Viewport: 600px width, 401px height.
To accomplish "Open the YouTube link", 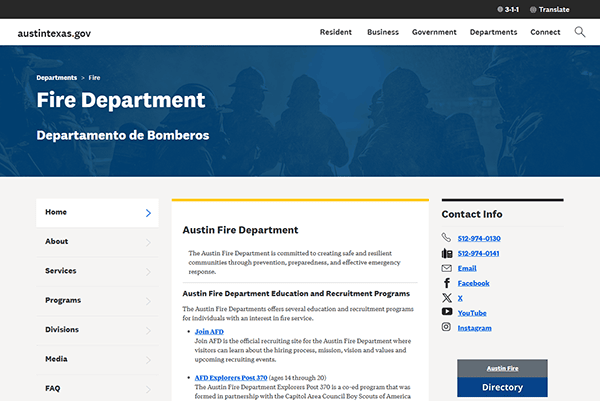I will (472, 313).
